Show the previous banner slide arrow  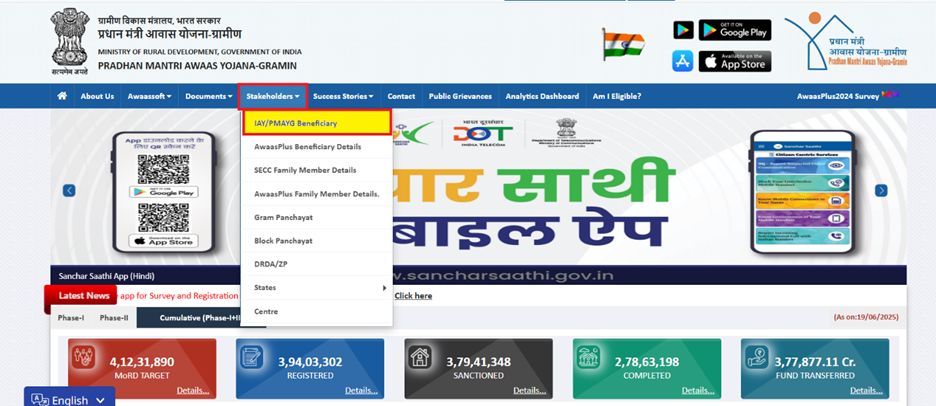click(69, 190)
